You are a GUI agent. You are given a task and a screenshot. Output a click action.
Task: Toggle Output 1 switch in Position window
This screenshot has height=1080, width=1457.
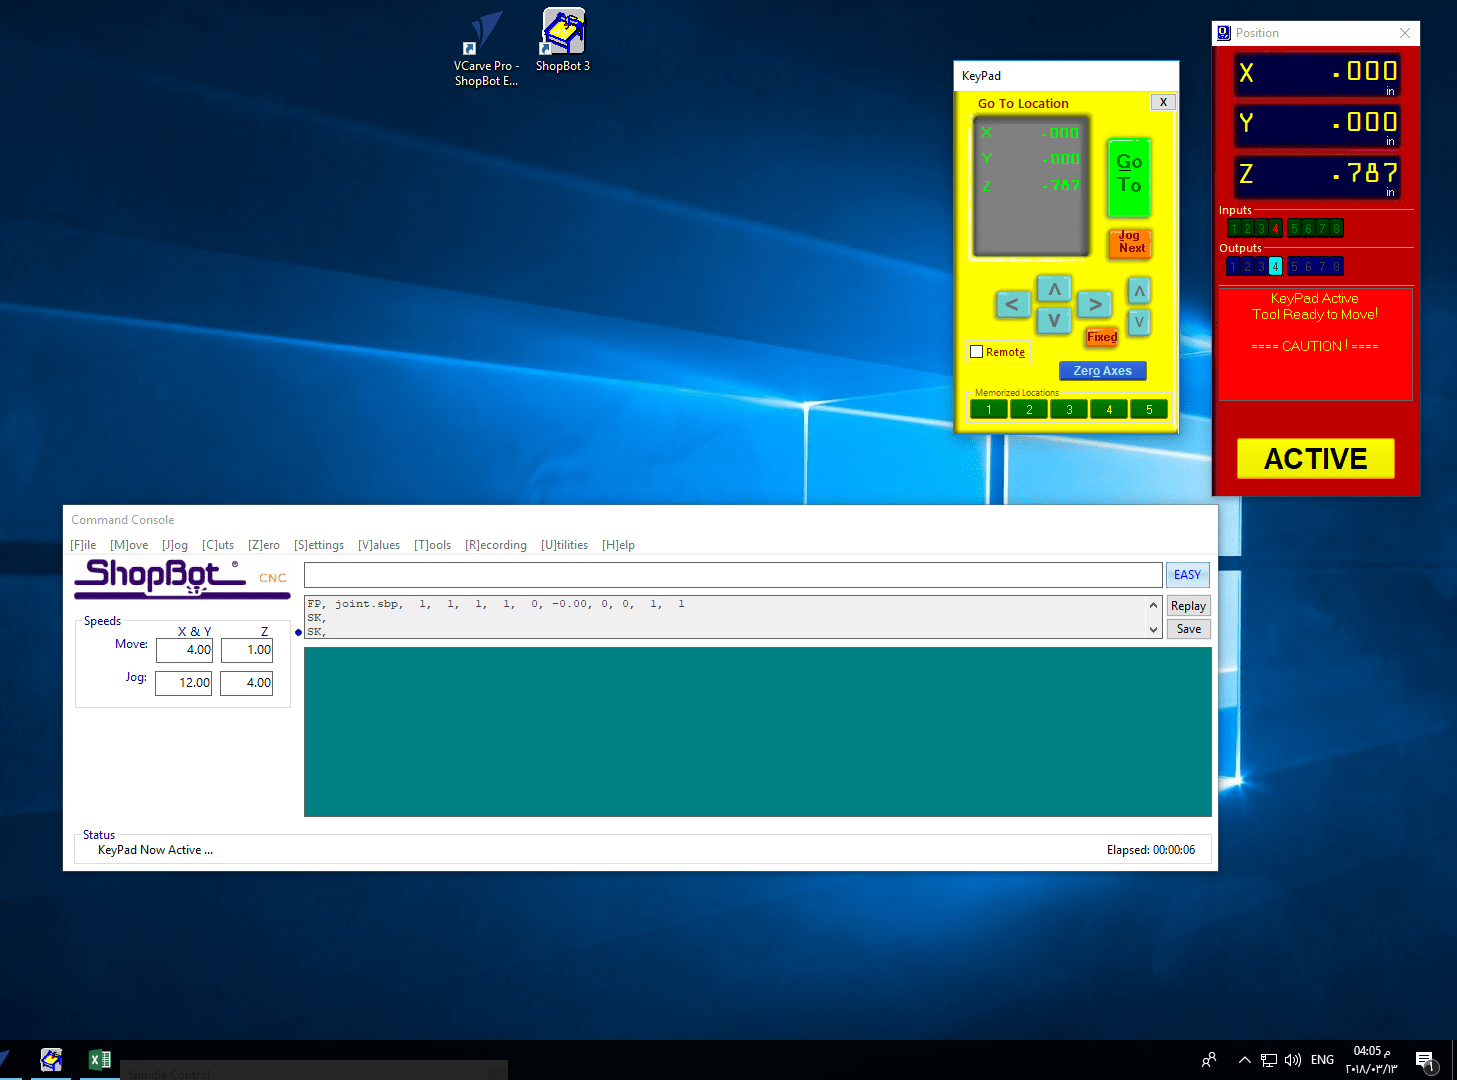tap(1234, 266)
